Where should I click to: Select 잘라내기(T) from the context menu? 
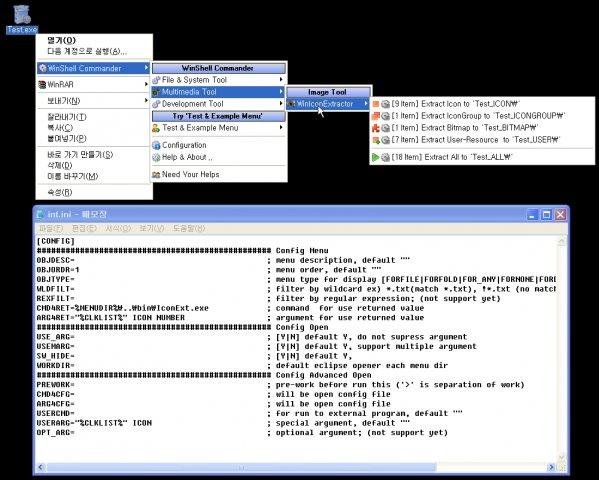click(x=94, y=117)
